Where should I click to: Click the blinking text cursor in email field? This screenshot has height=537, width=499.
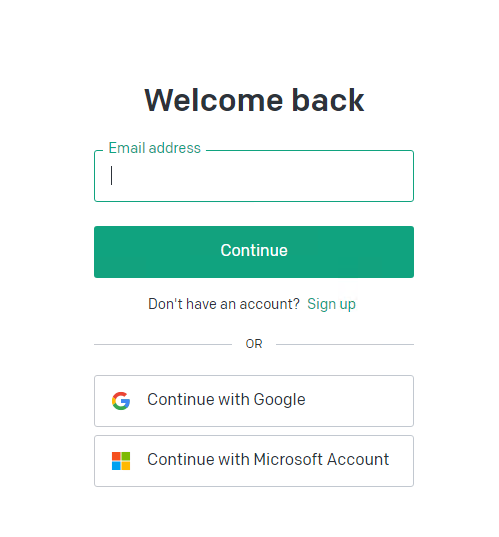(x=111, y=175)
